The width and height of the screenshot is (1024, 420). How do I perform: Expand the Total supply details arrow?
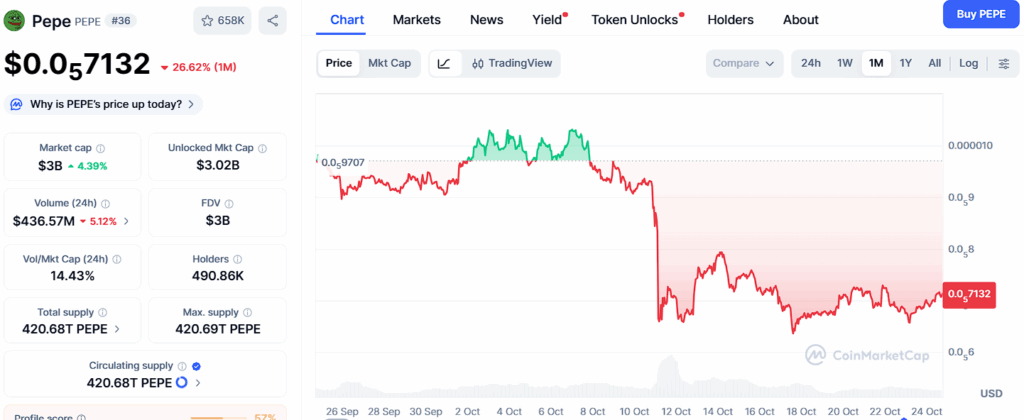[x=117, y=329]
